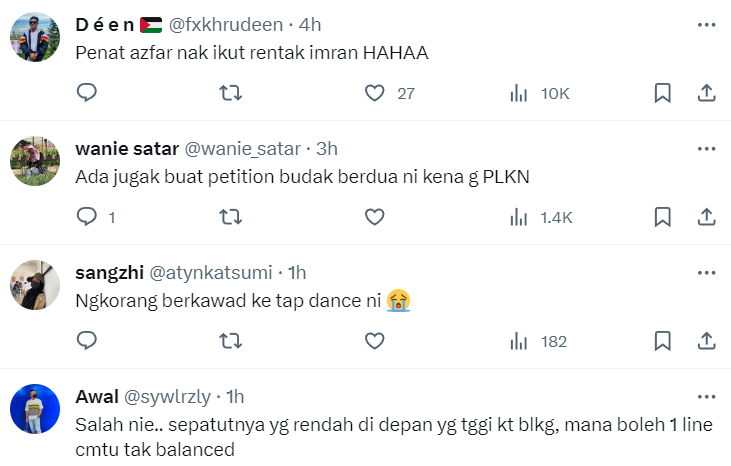Share Déen's tweet
Viewport: 731px width, 466px height.
[x=705, y=93]
